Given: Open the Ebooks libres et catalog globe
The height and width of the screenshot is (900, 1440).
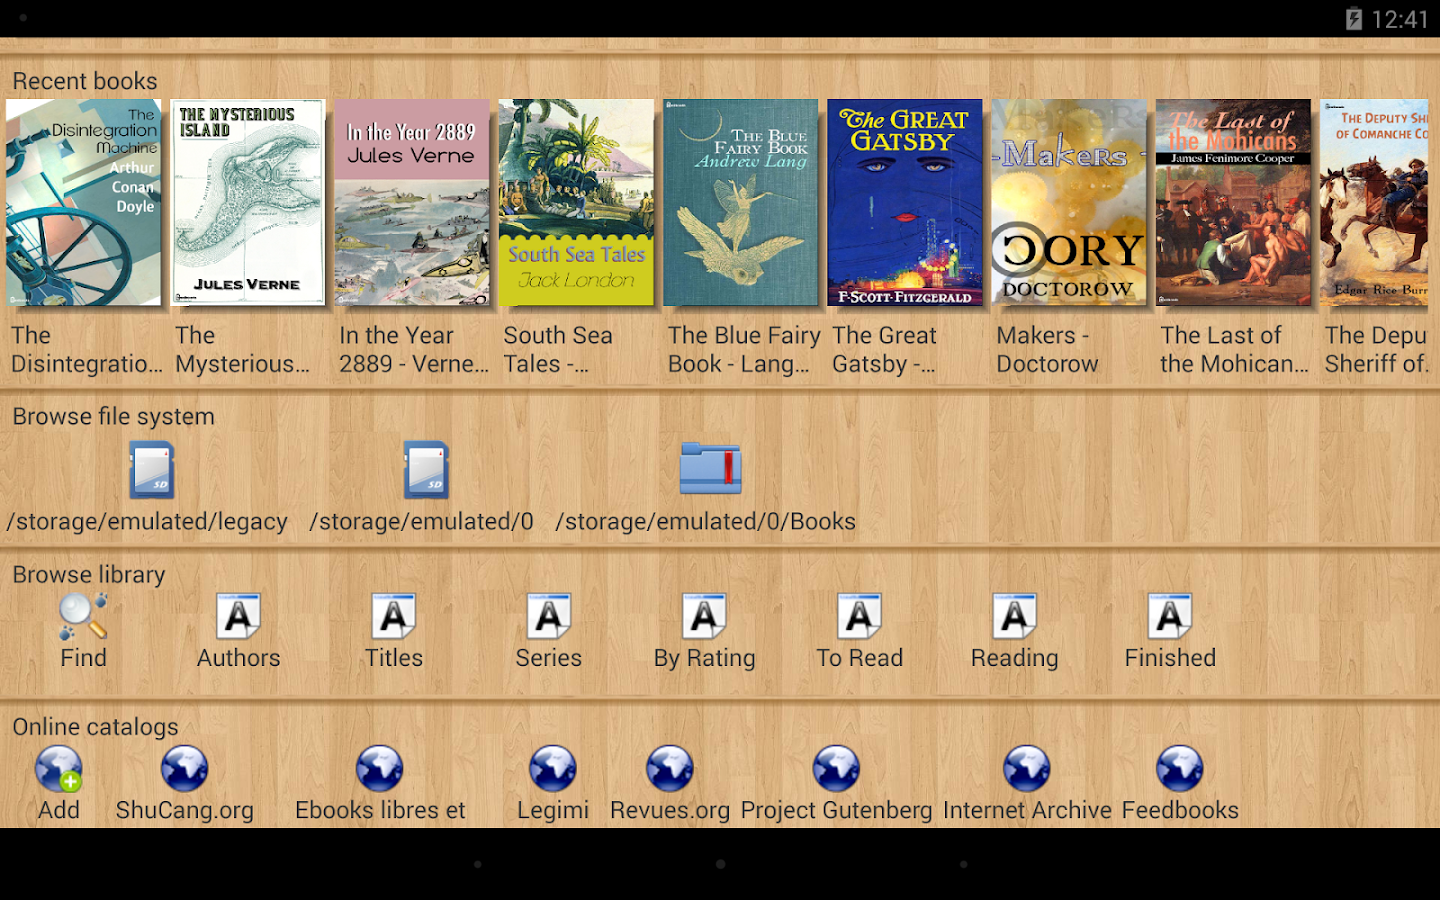Looking at the screenshot, I should (x=380, y=769).
